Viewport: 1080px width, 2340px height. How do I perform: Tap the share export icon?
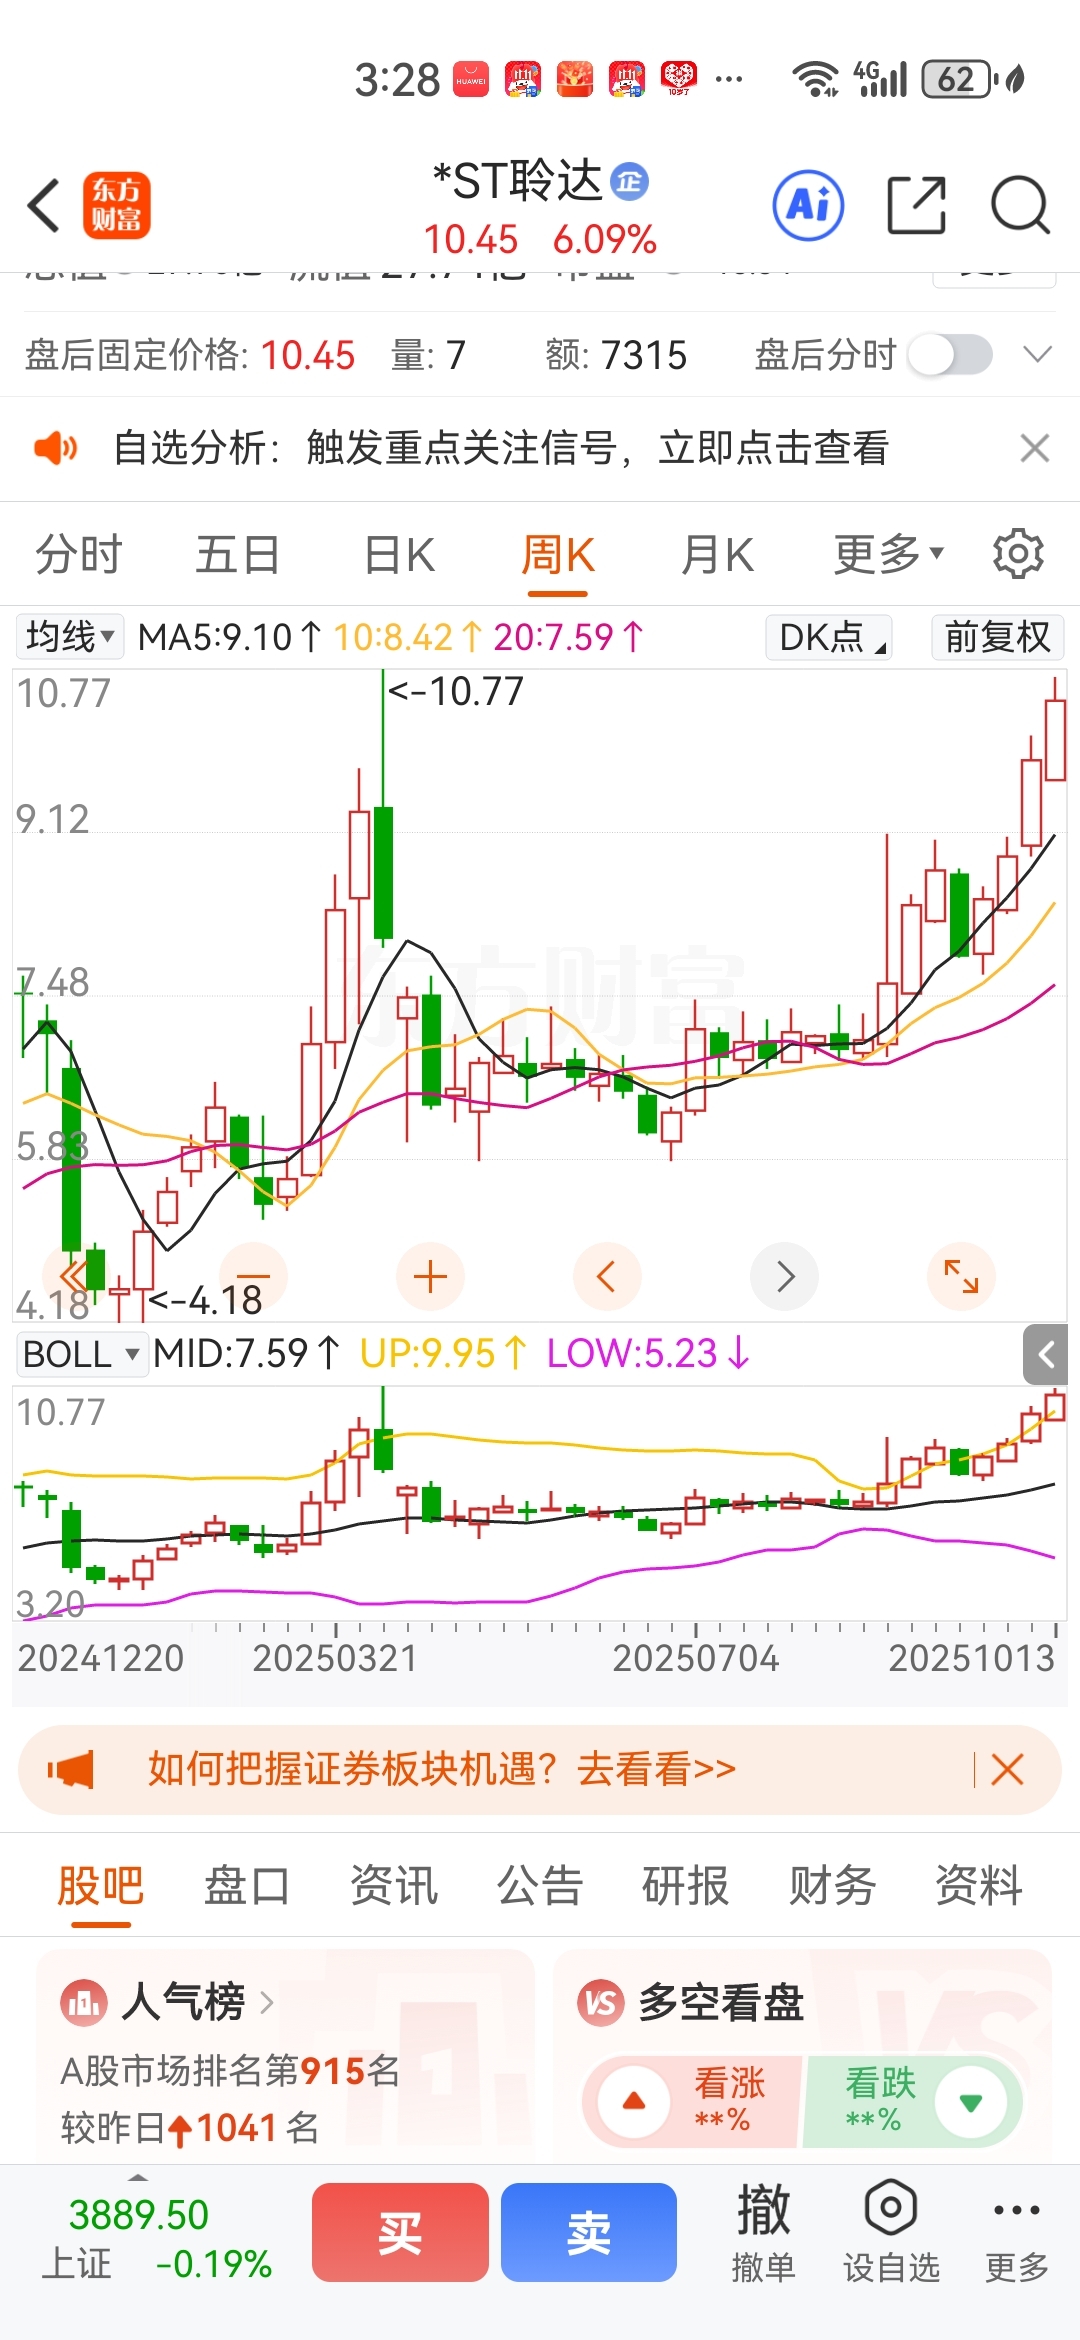916,205
